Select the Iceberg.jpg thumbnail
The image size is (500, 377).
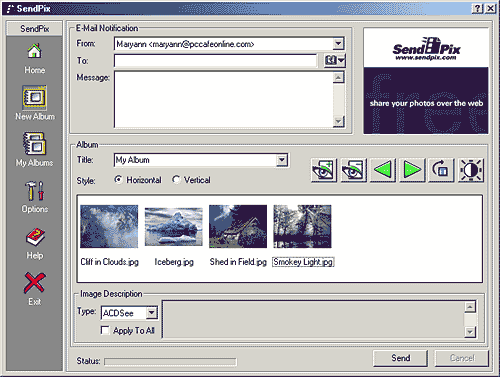(x=174, y=227)
